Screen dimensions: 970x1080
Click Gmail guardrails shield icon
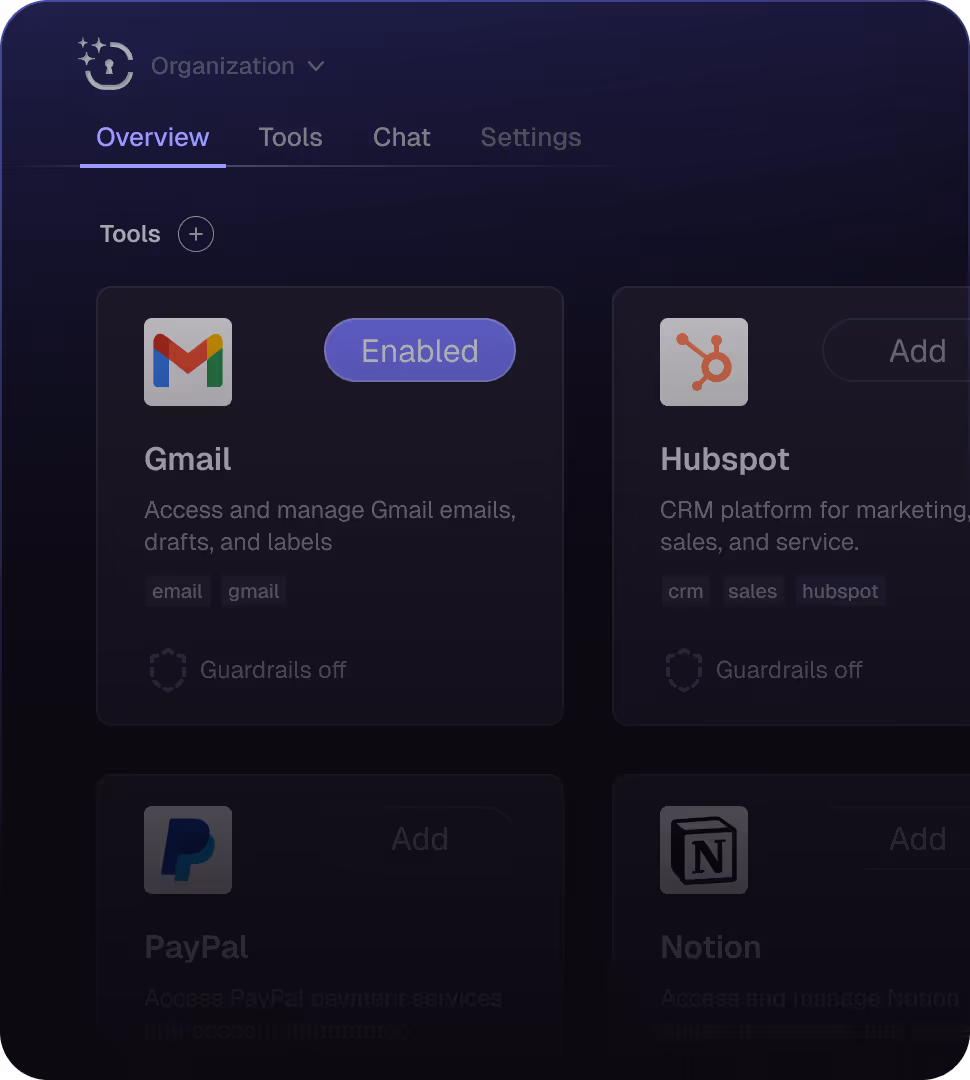point(167,669)
